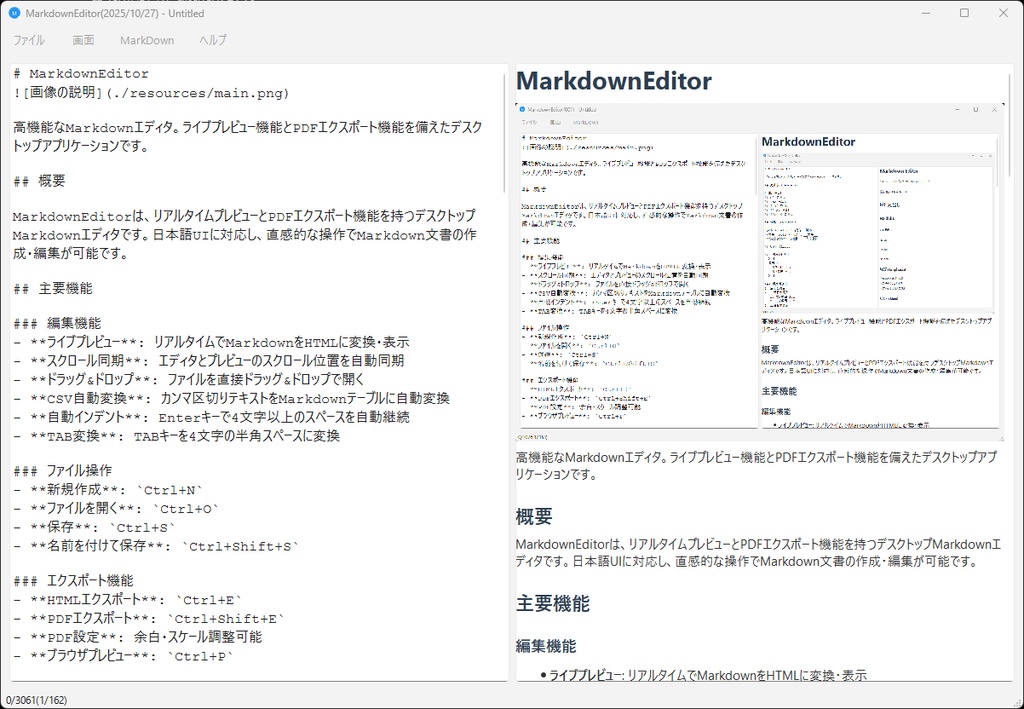1024x709 pixels.
Task: Open the ファイル menu
Action: [29, 40]
